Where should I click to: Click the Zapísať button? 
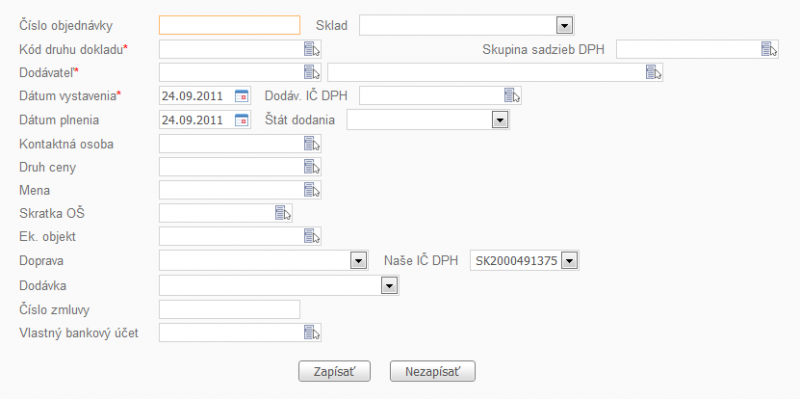tap(335, 371)
